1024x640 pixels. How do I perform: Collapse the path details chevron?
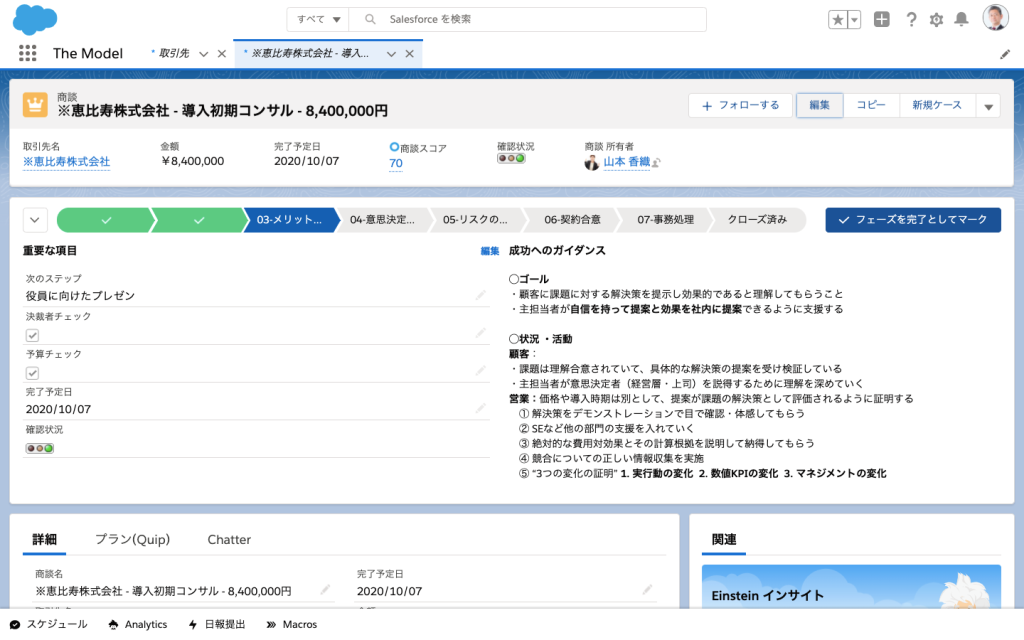coord(35,220)
